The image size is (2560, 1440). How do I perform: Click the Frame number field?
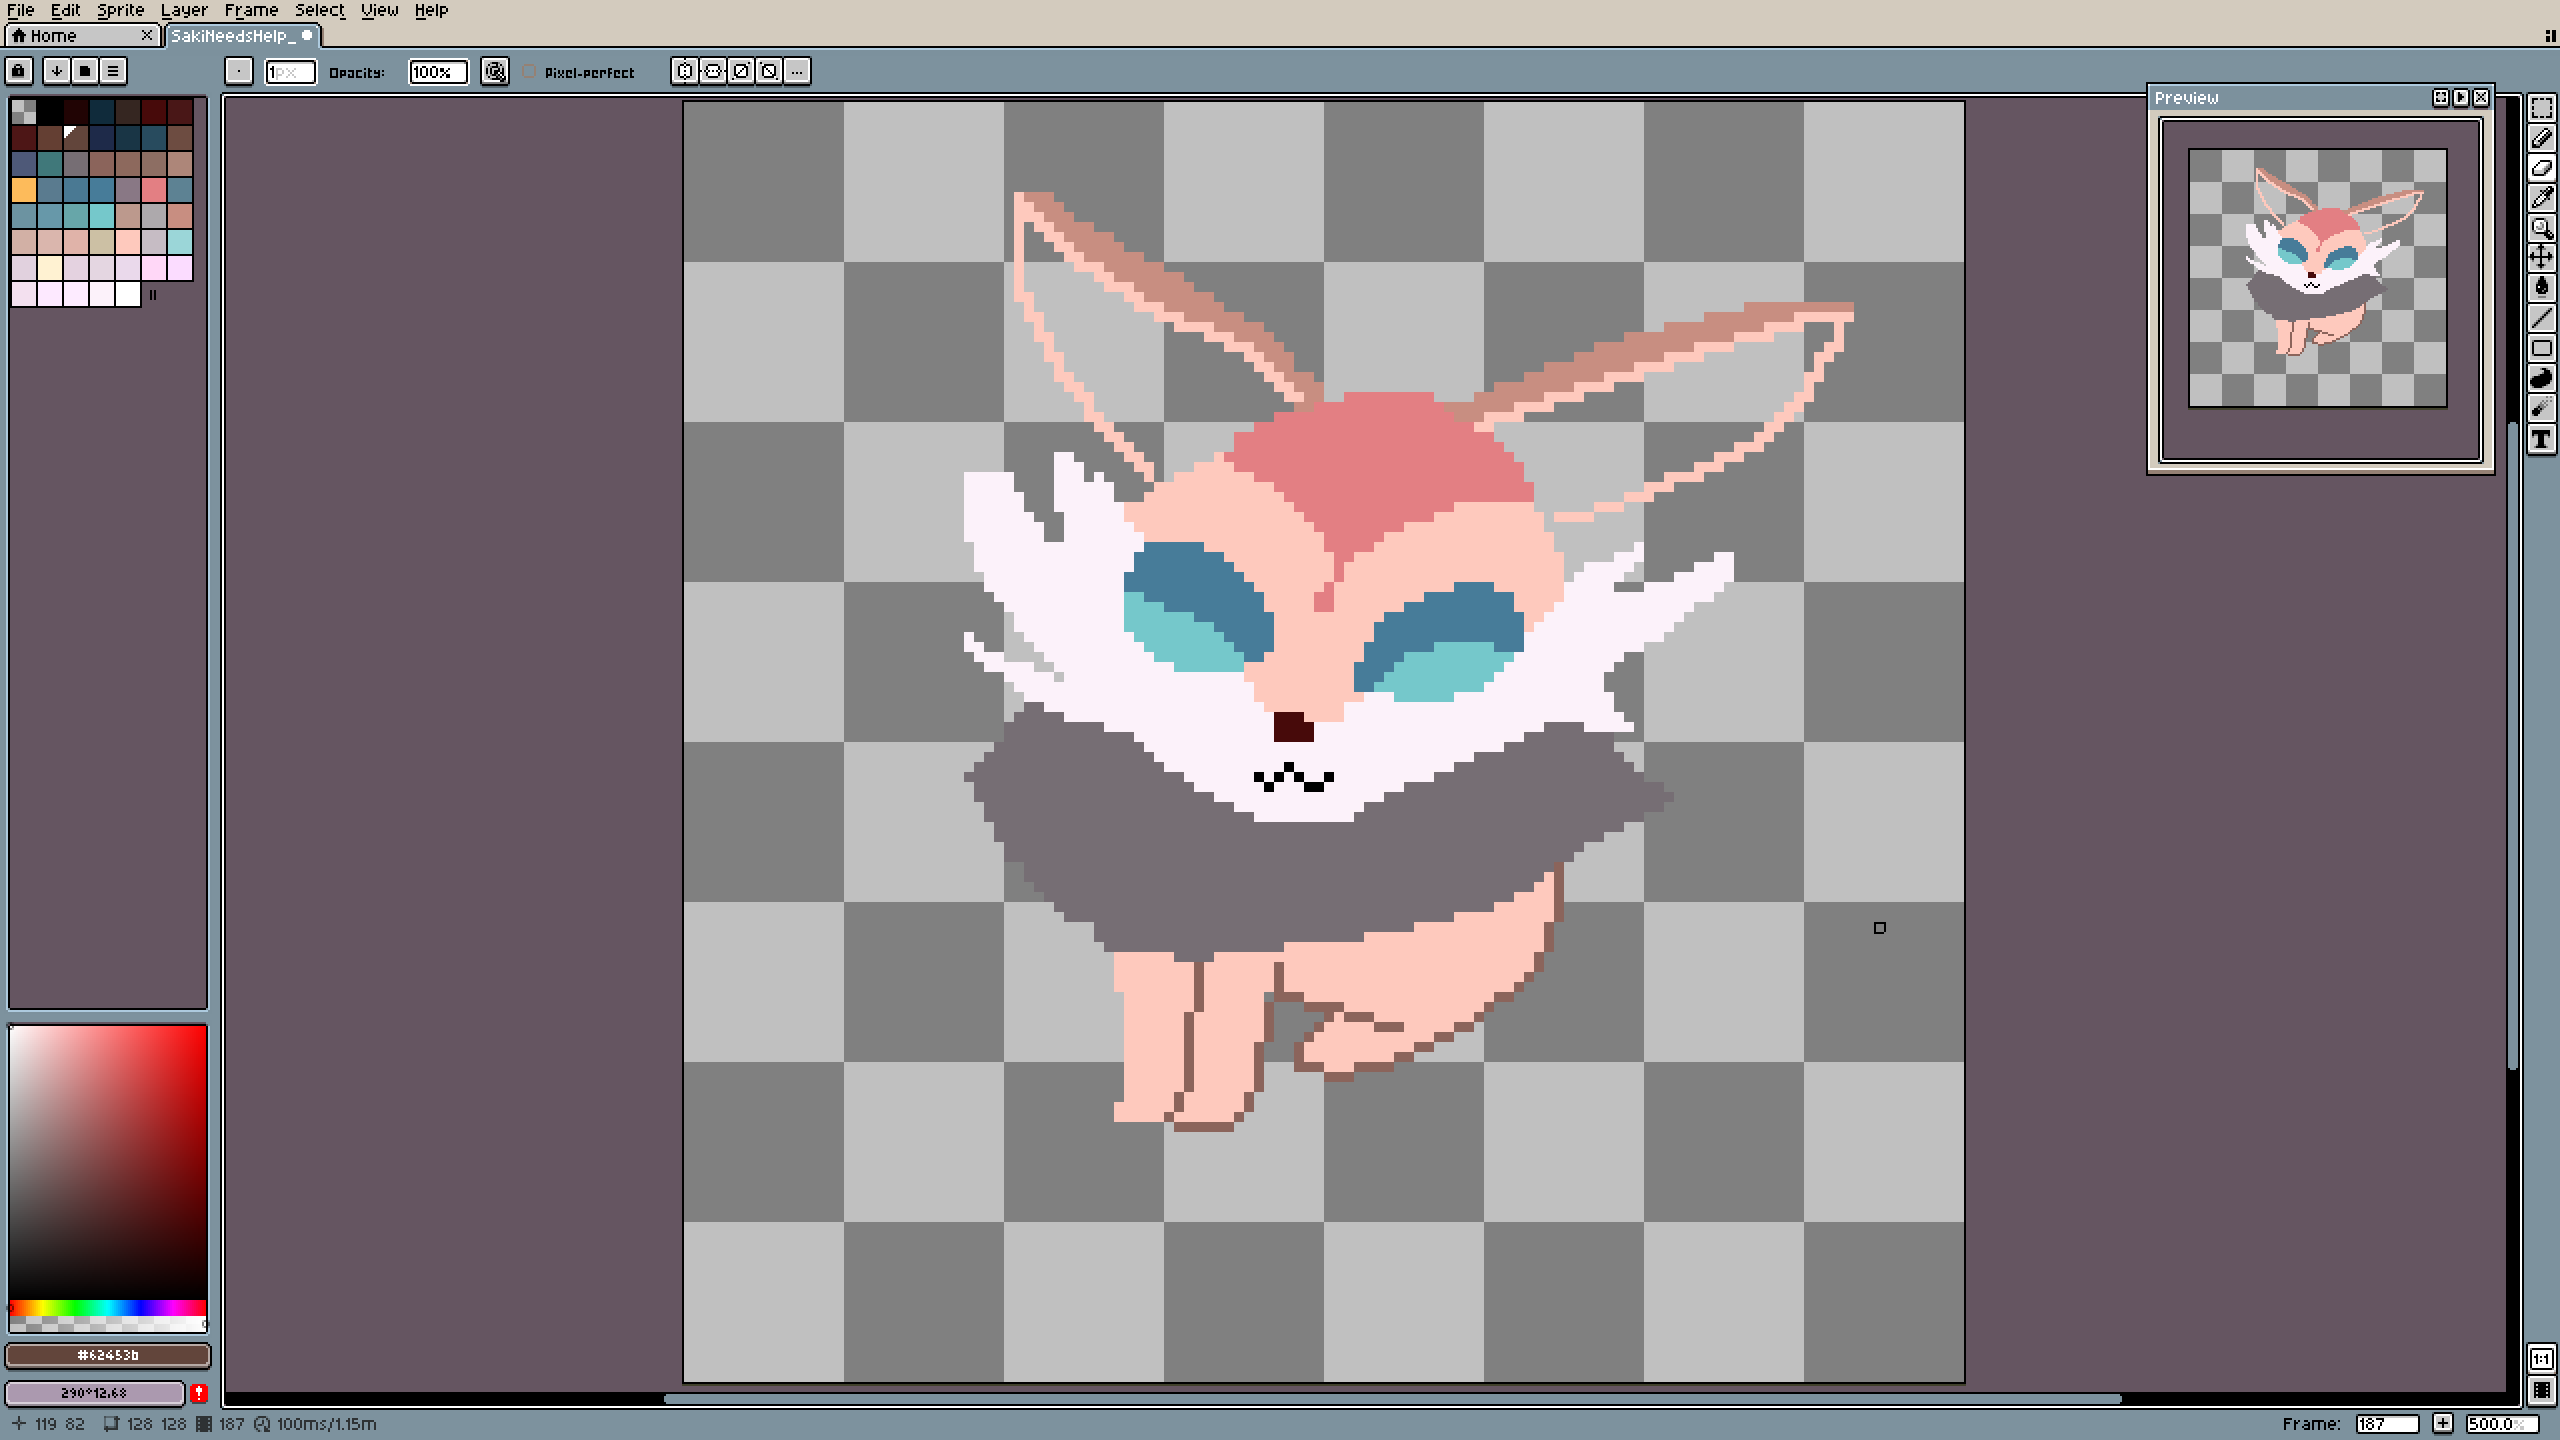2386,1424
